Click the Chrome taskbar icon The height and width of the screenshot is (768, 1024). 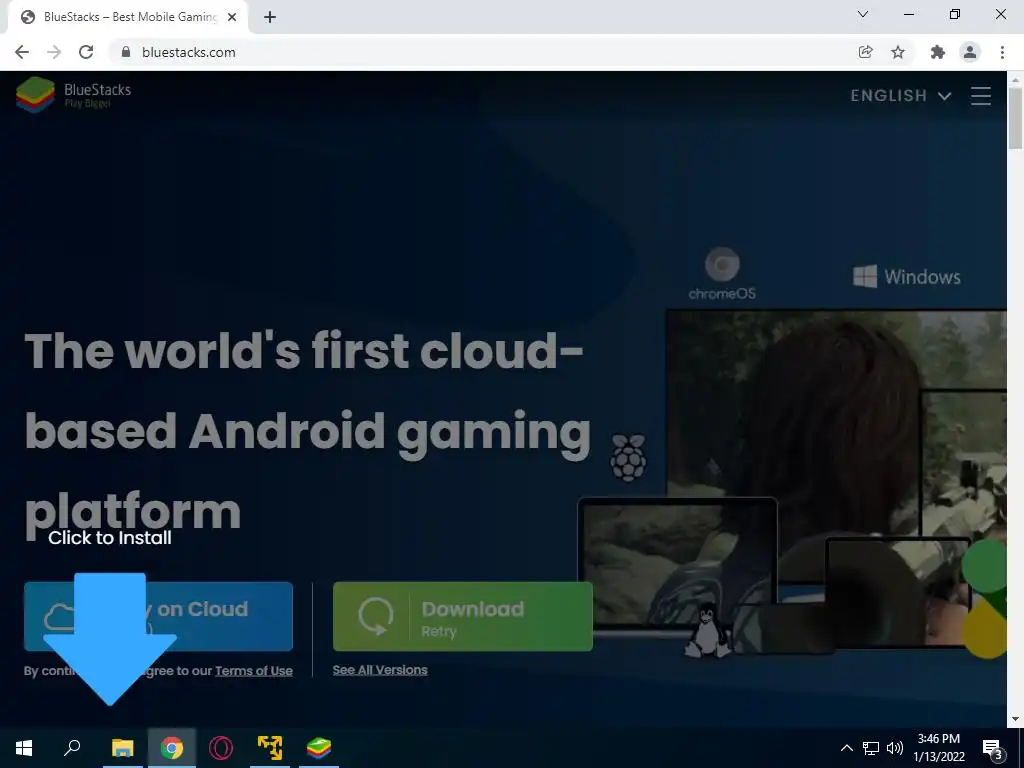point(172,748)
